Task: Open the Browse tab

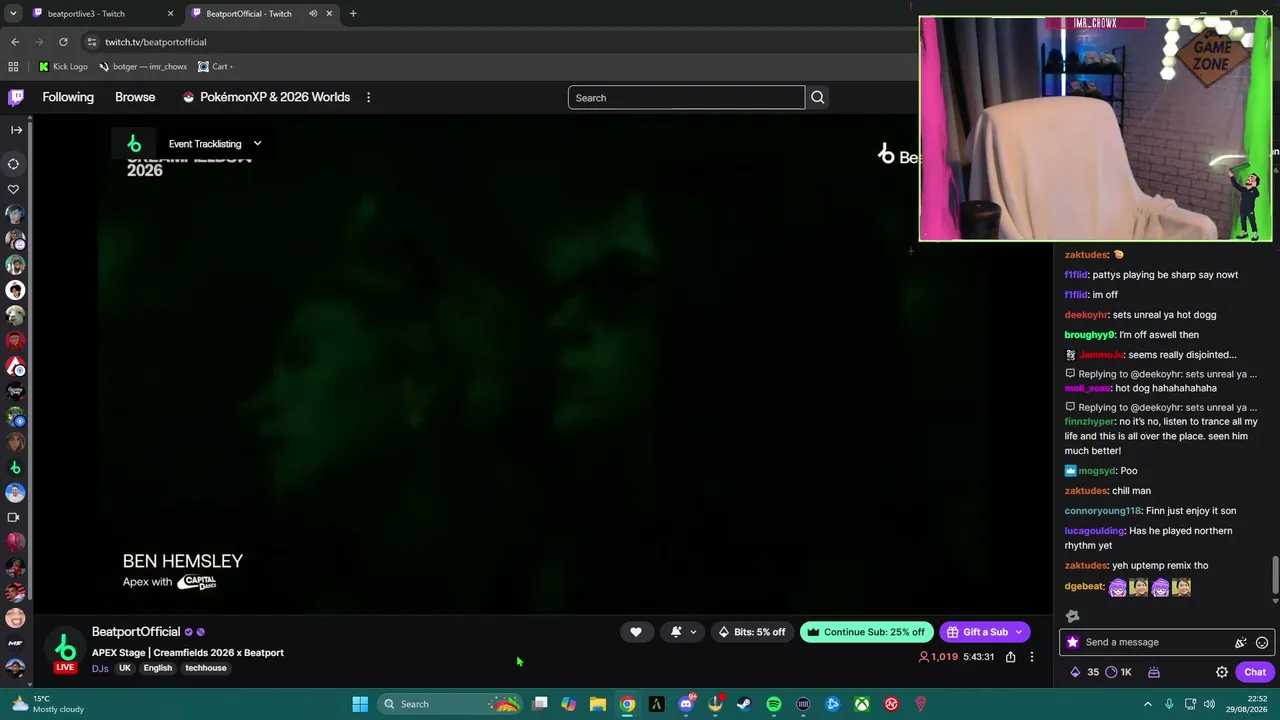Action: [x=135, y=97]
